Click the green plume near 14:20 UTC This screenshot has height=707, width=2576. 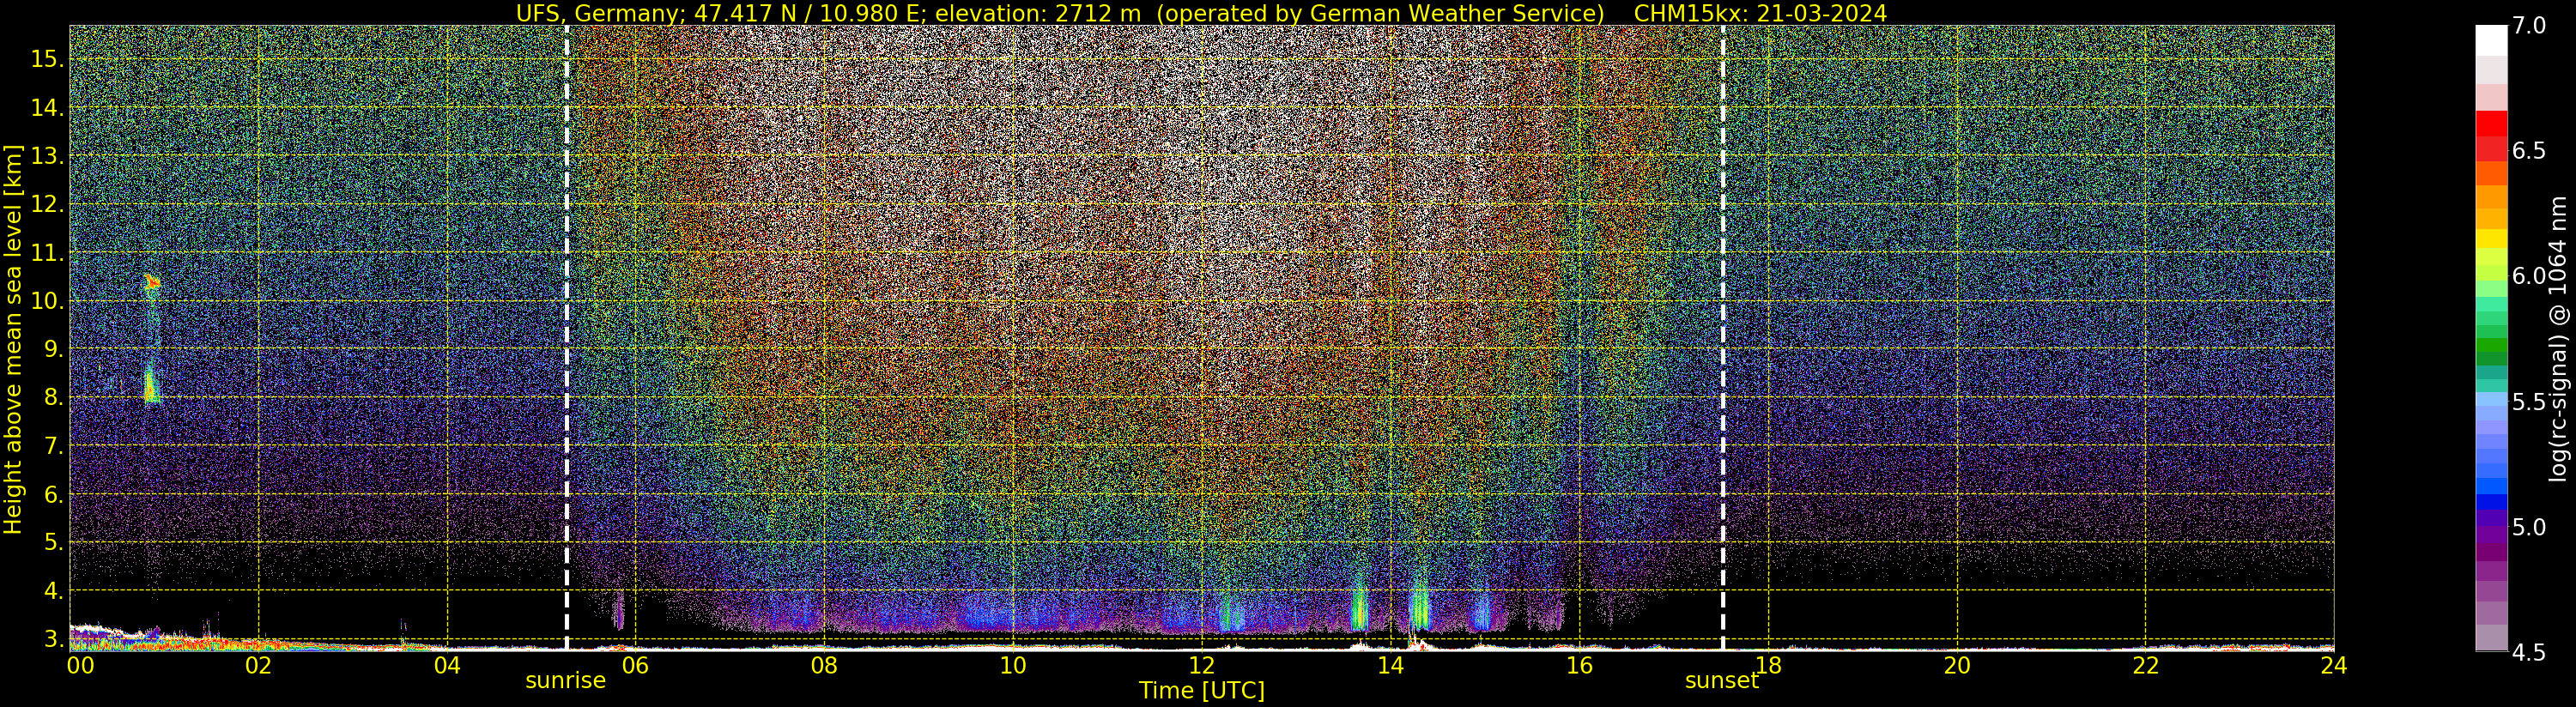point(1419,608)
